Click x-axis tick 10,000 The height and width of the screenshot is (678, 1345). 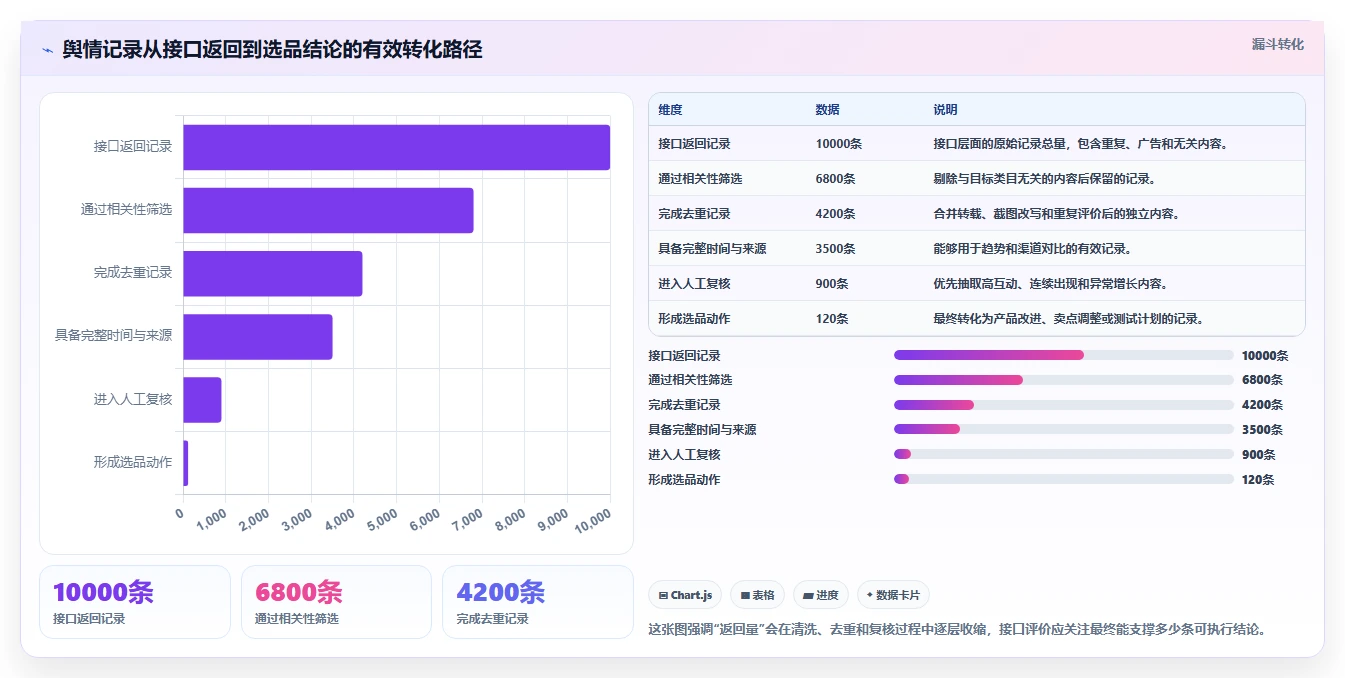[593, 519]
